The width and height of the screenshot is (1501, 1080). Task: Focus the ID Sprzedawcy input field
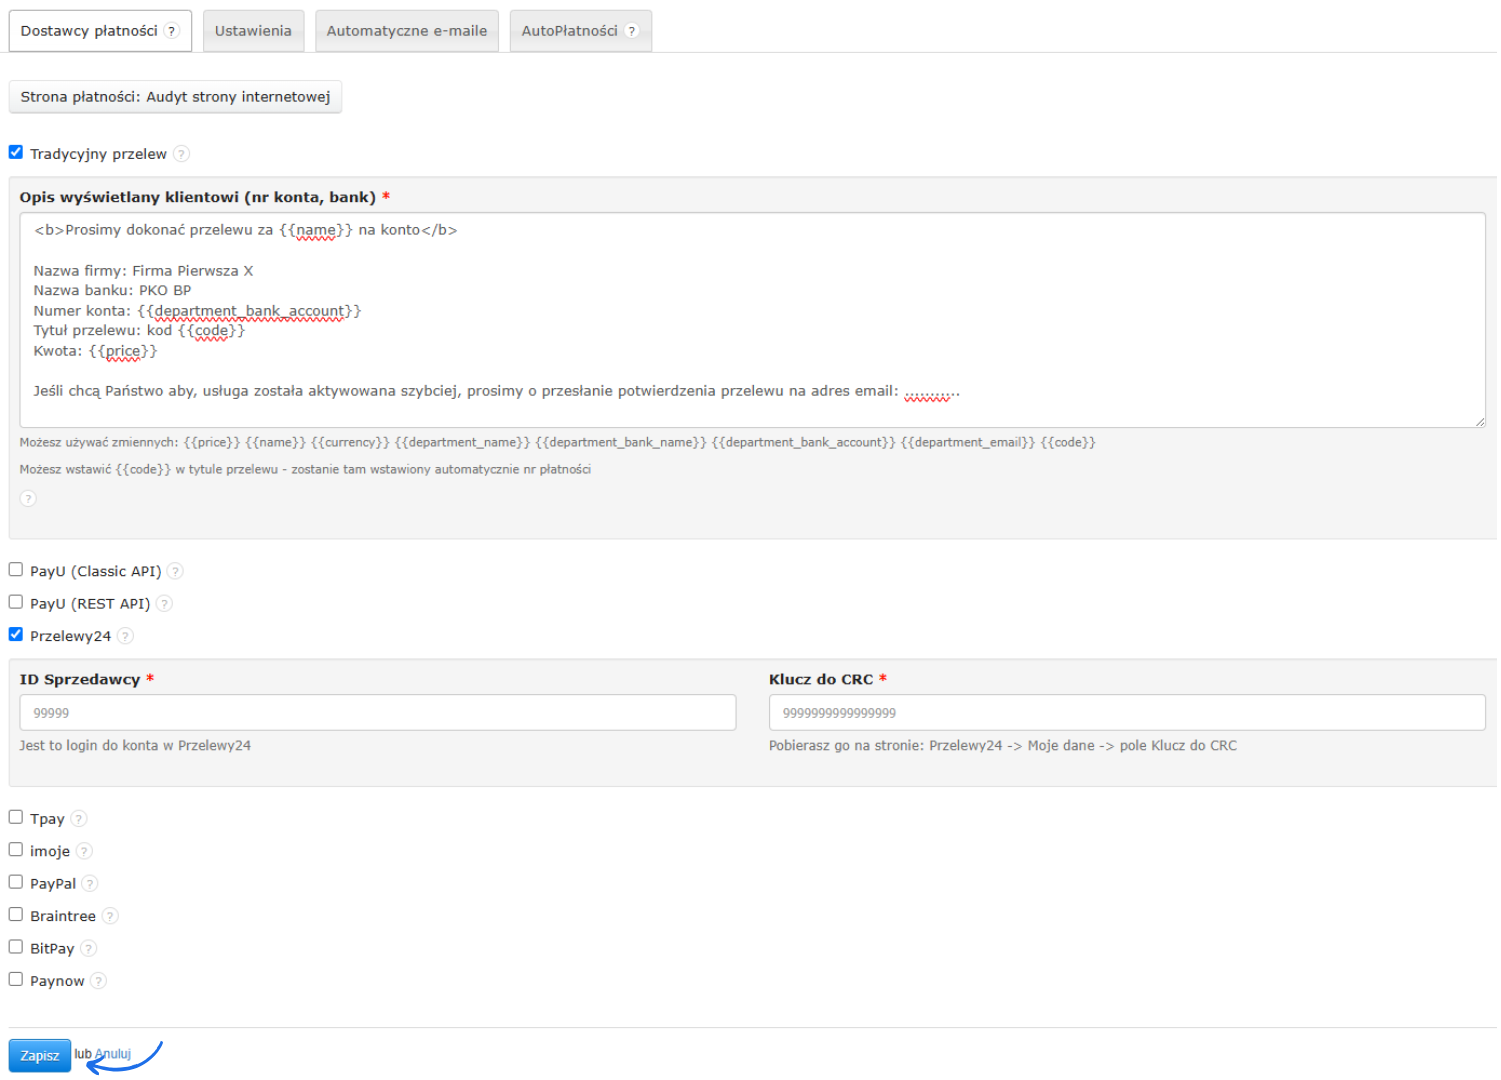(x=378, y=713)
